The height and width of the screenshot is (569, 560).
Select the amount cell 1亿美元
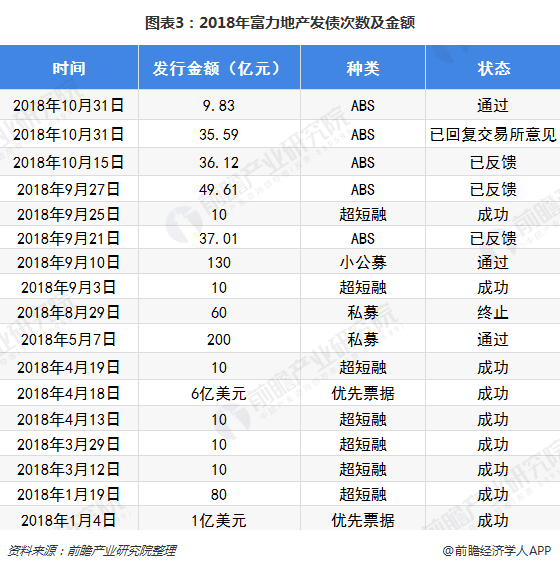click(219, 521)
